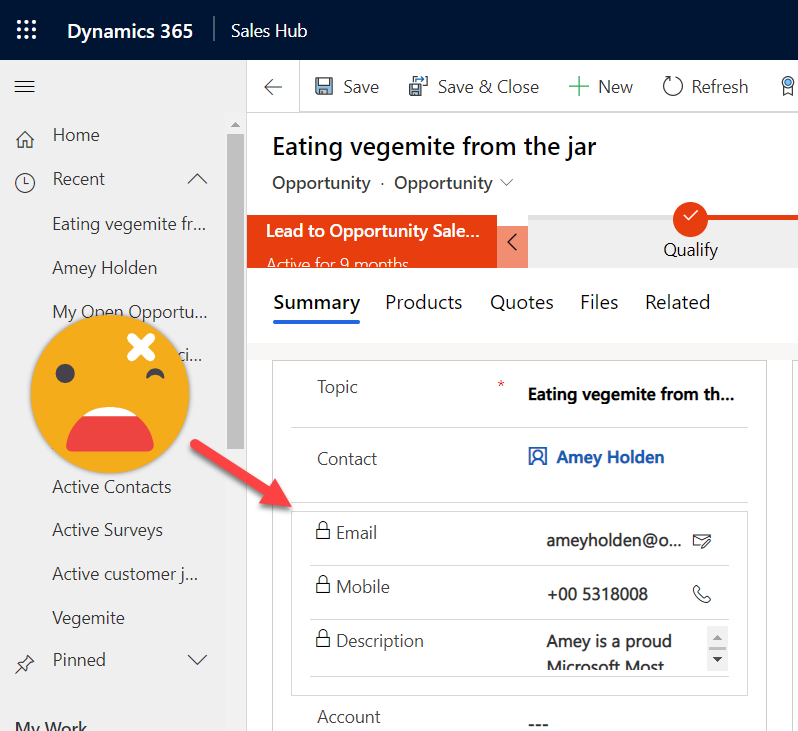Image resolution: width=798 pixels, height=731 pixels.
Task: Open recent My Open Opportu... view
Action: (x=130, y=312)
